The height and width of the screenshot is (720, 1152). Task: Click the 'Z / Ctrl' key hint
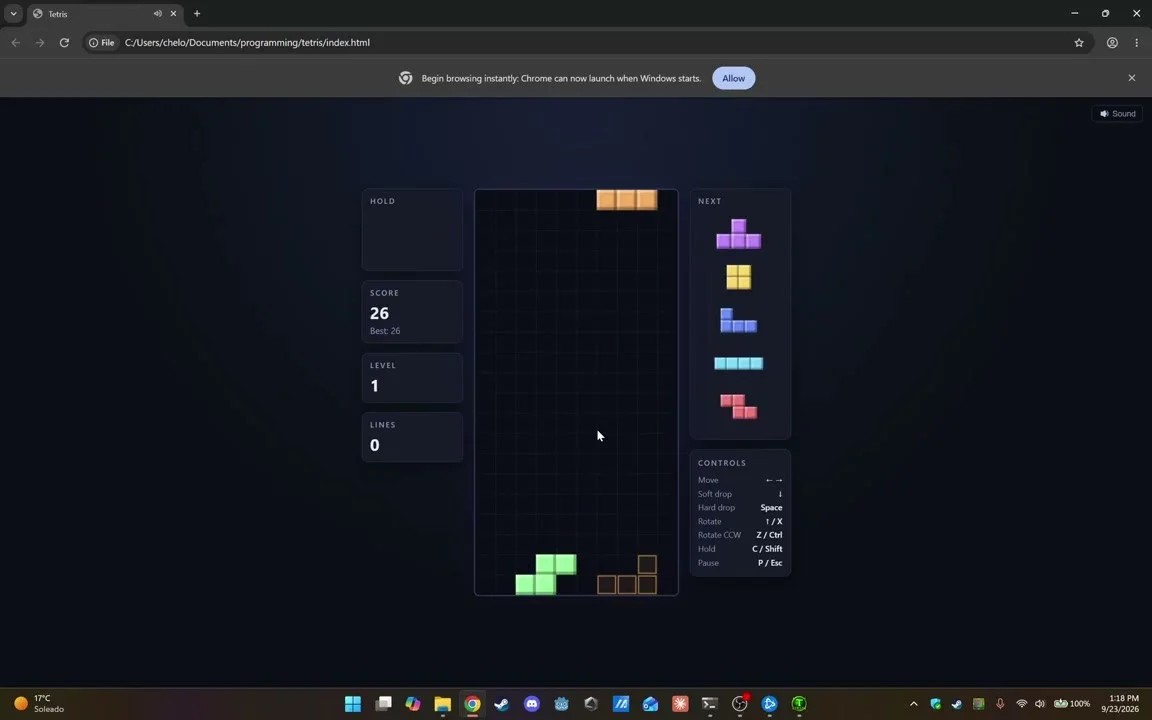769,535
